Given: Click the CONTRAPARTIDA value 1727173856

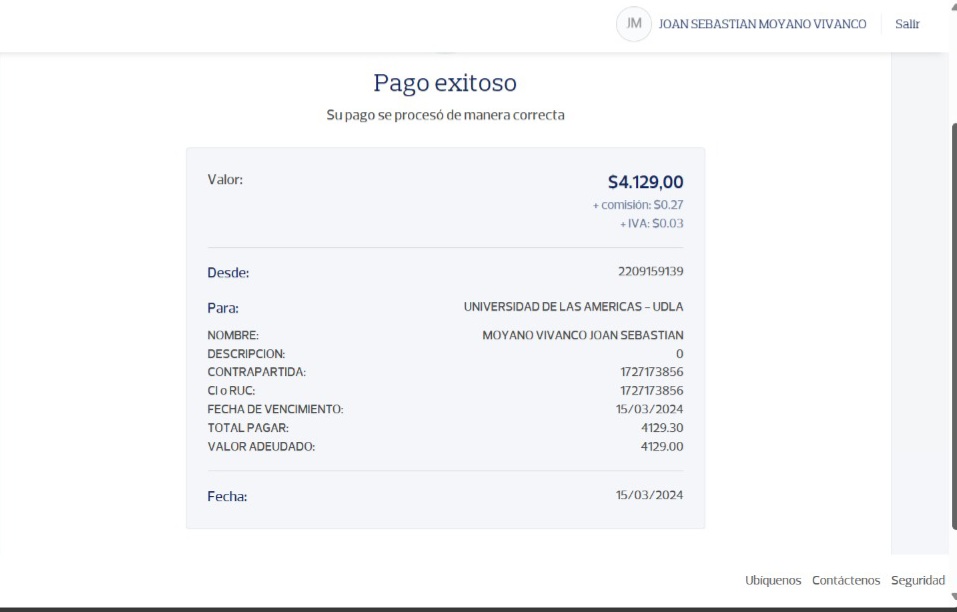Looking at the screenshot, I should point(651,372).
